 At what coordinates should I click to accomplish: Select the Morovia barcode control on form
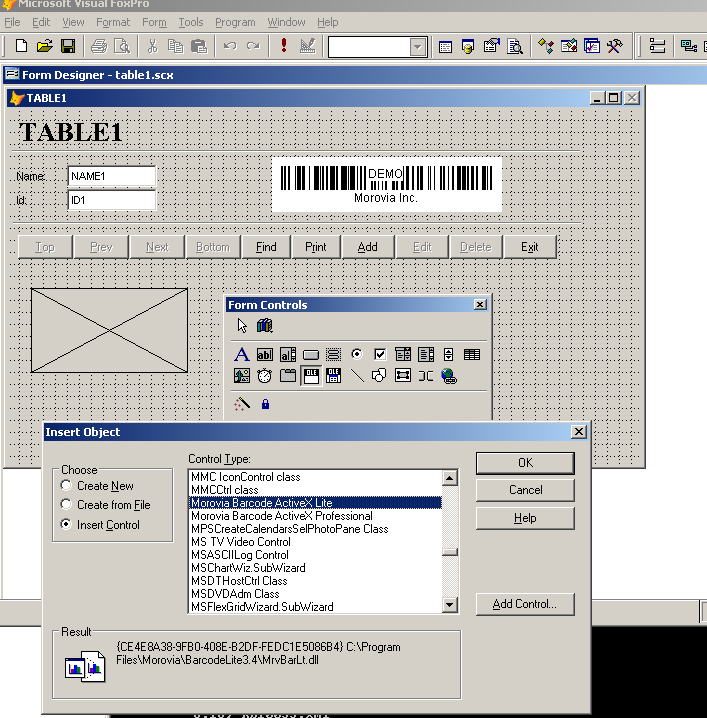click(x=387, y=185)
